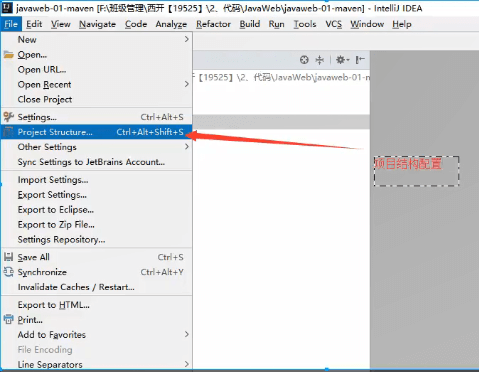The width and height of the screenshot is (479, 372).
Task: Click the Open folder icon
Action: tap(9, 54)
